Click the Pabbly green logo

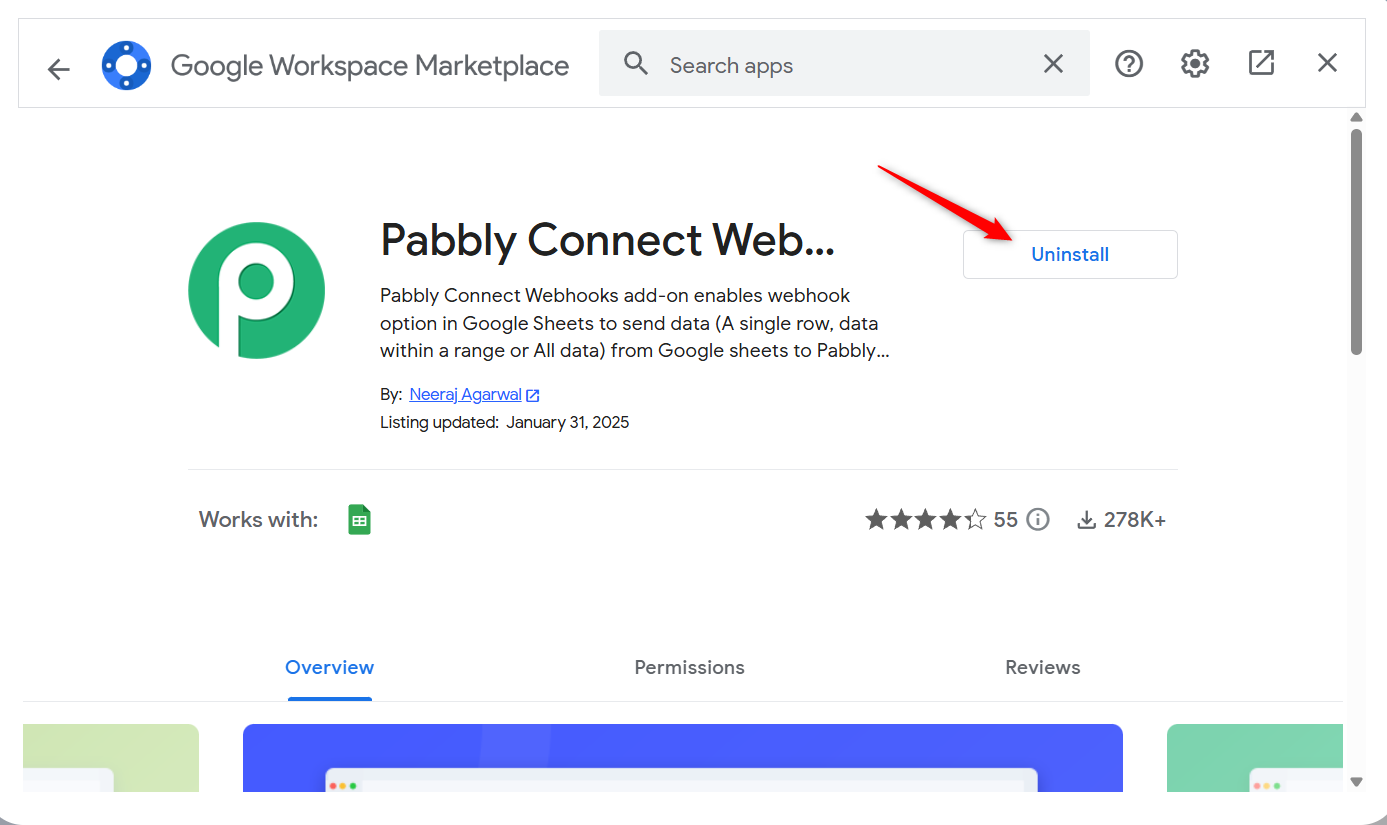257,290
